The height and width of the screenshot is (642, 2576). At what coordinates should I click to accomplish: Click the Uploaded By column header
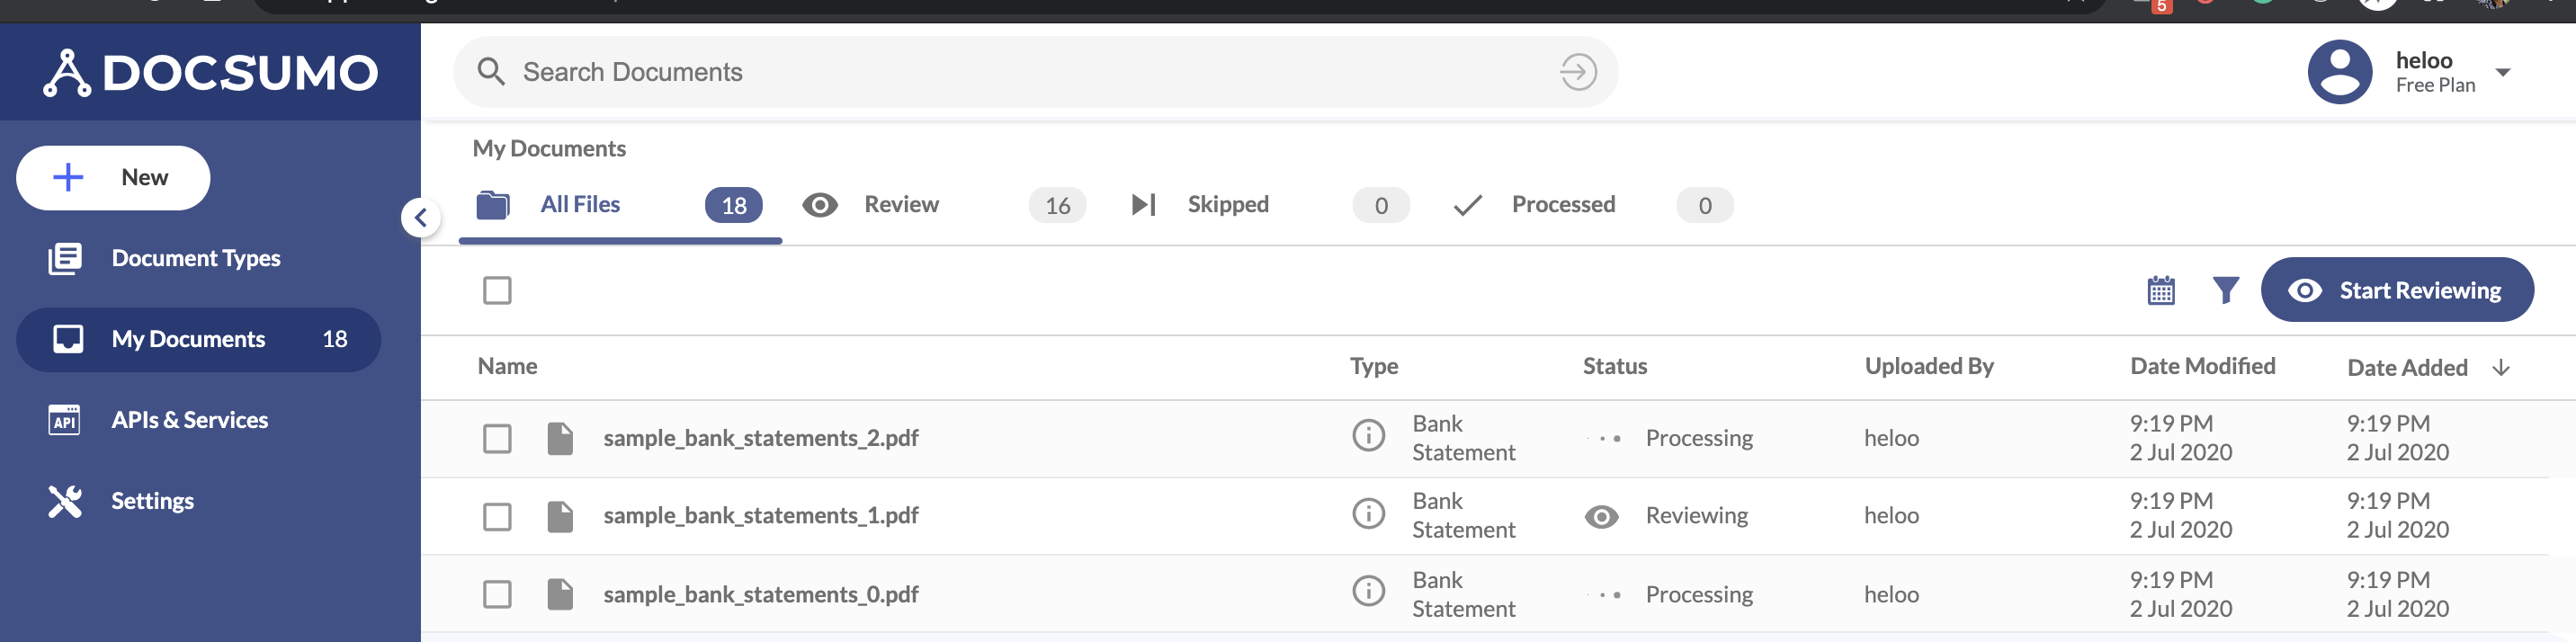(1929, 366)
